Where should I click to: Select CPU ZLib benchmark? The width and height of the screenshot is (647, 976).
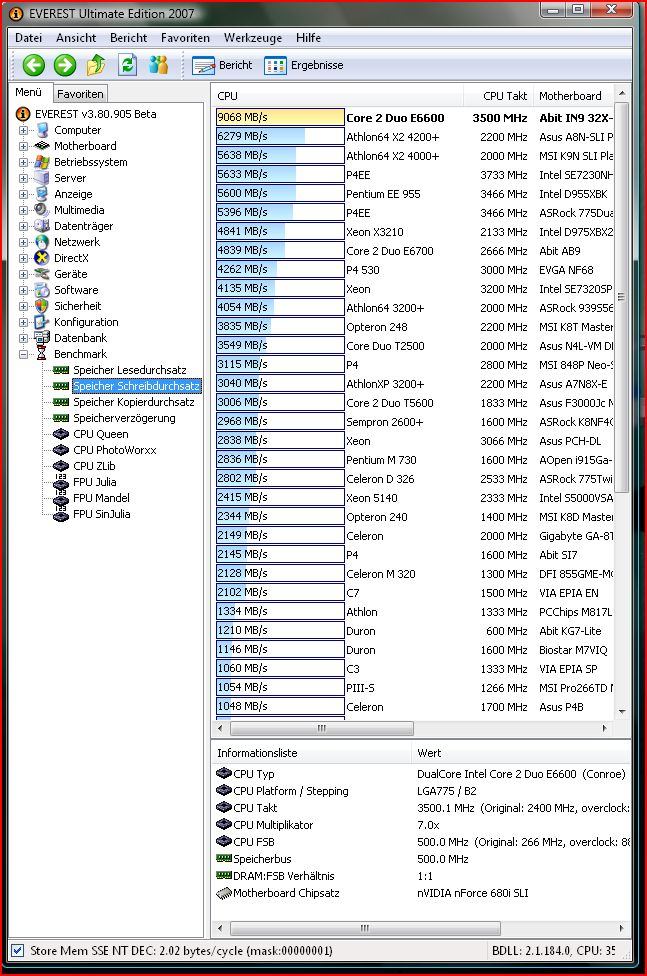tap(94, 466)
